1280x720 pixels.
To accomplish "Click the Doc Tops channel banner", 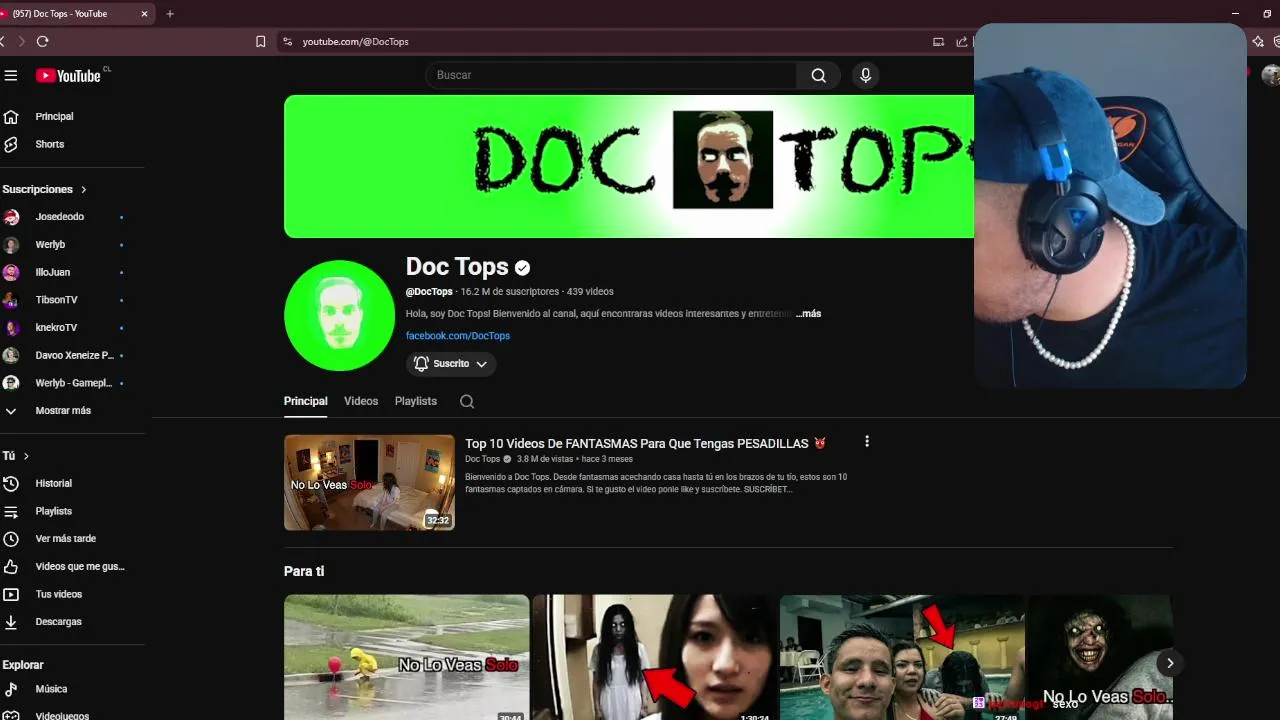I will point(629,166).
